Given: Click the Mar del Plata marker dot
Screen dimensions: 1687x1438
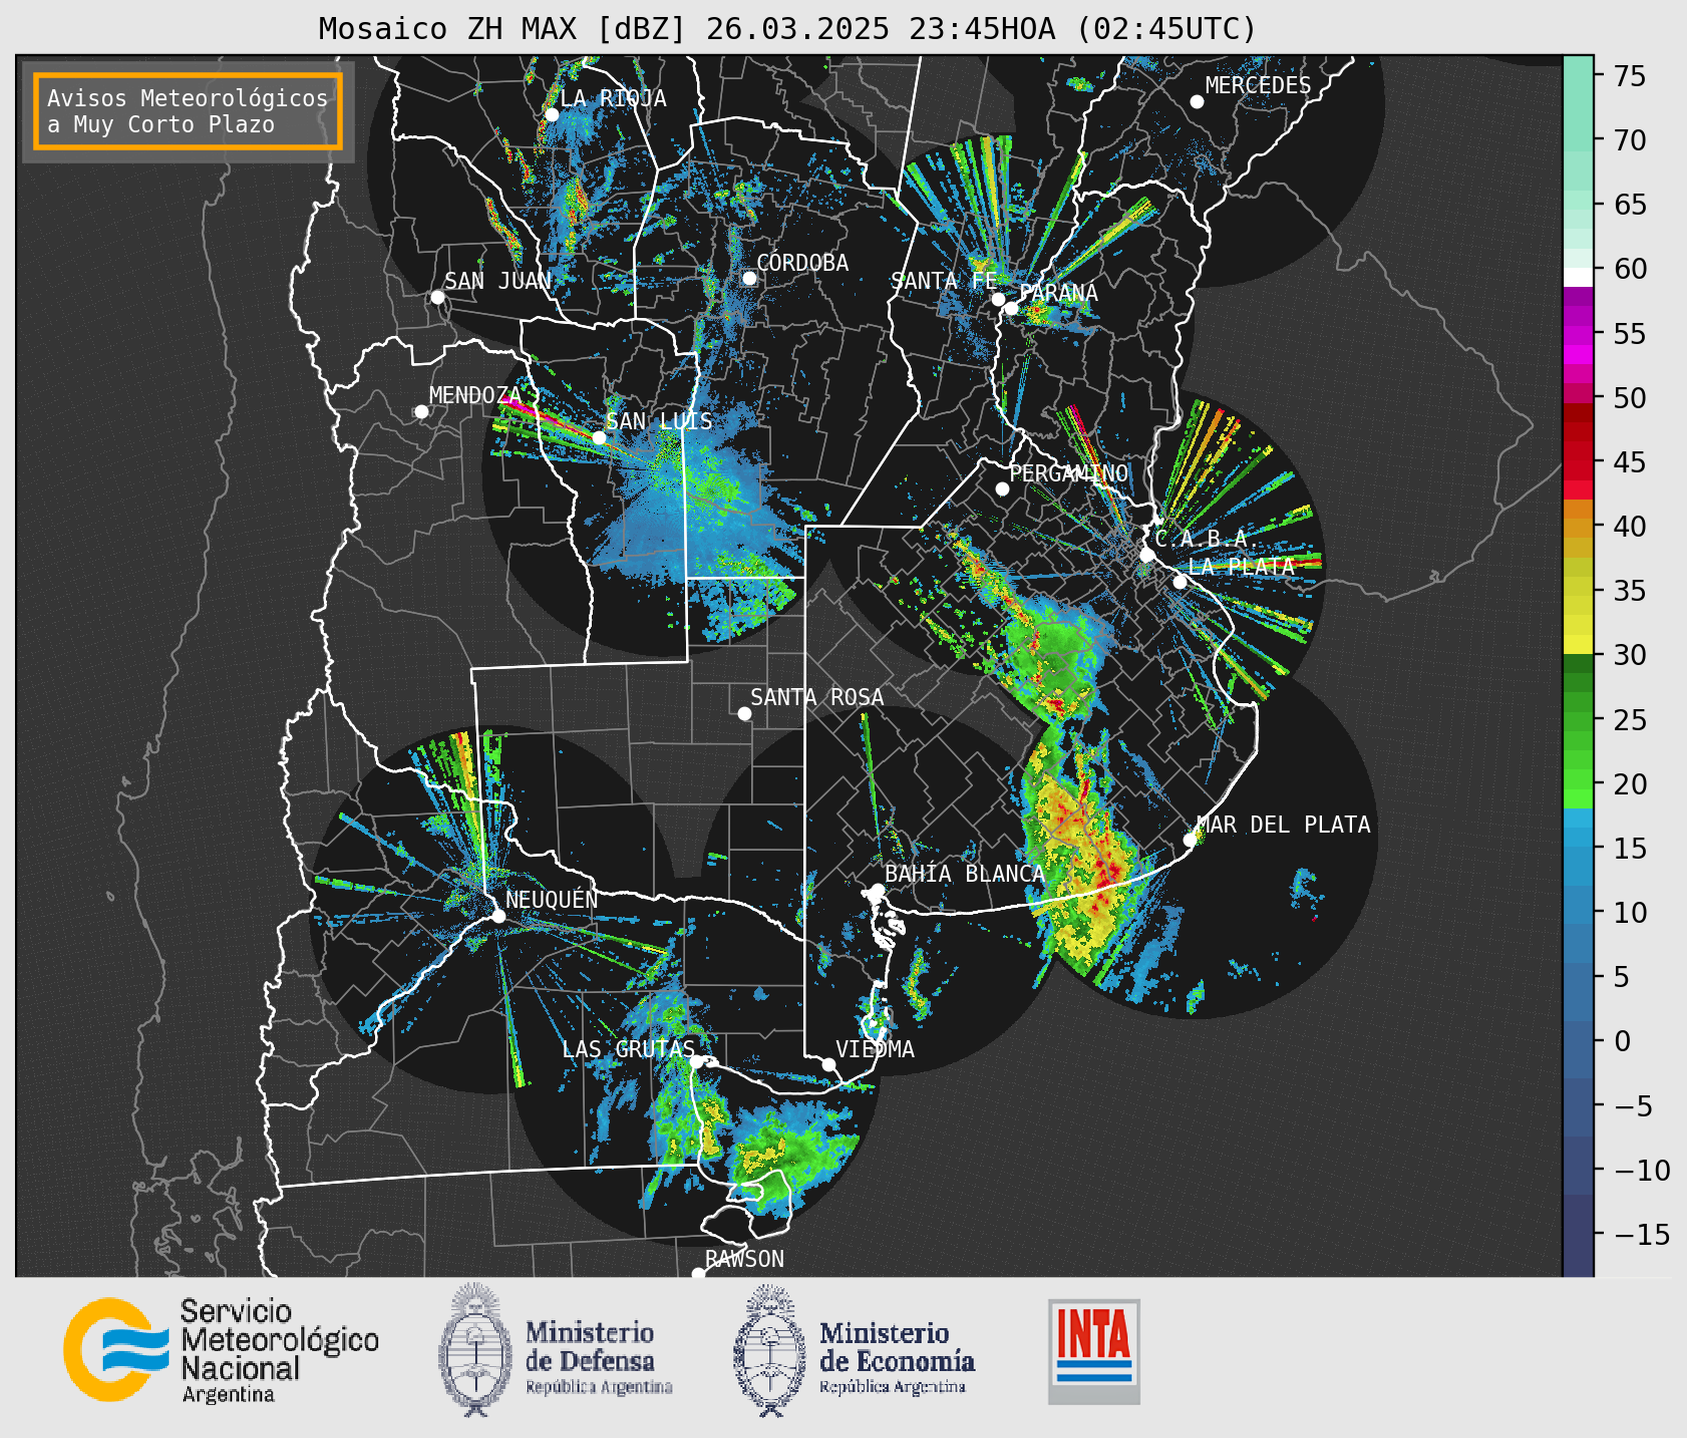Looking at the screenshot, I should click(x=1190, y=840).
